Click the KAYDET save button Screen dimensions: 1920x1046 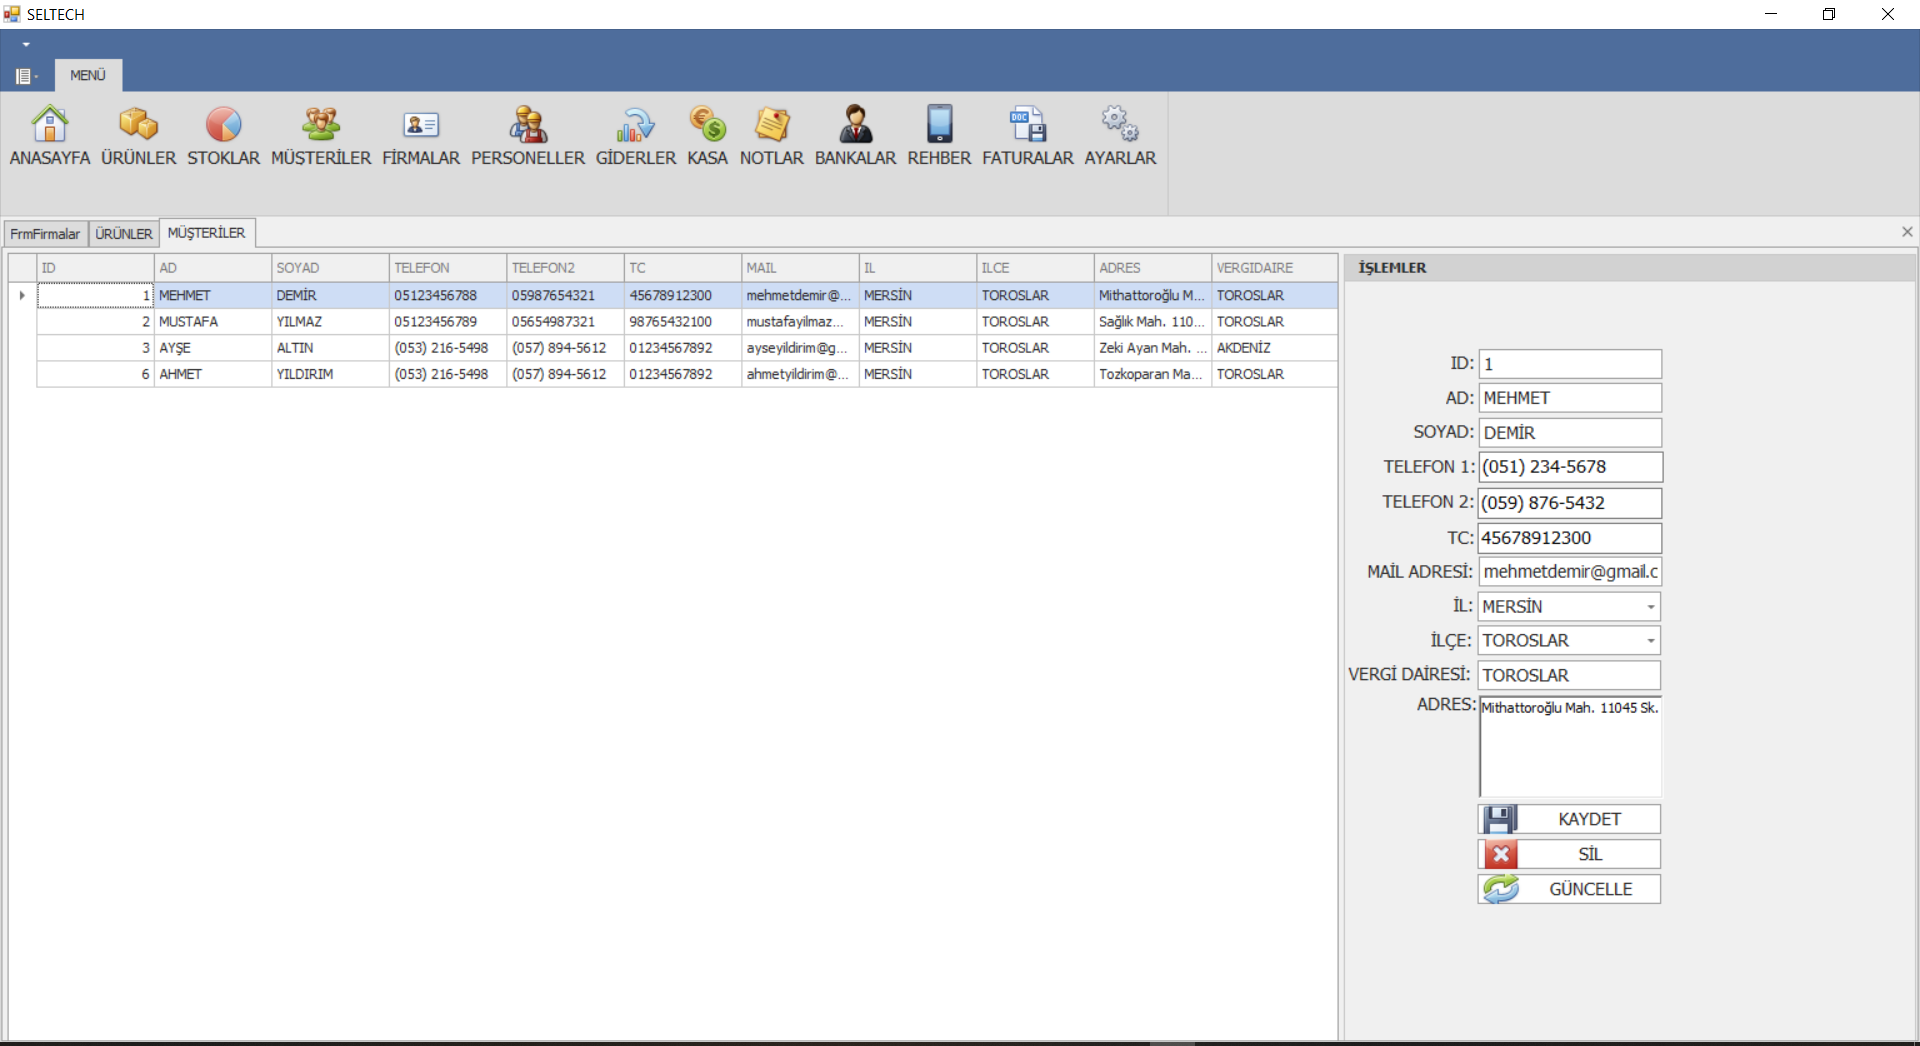(1568, 818)
